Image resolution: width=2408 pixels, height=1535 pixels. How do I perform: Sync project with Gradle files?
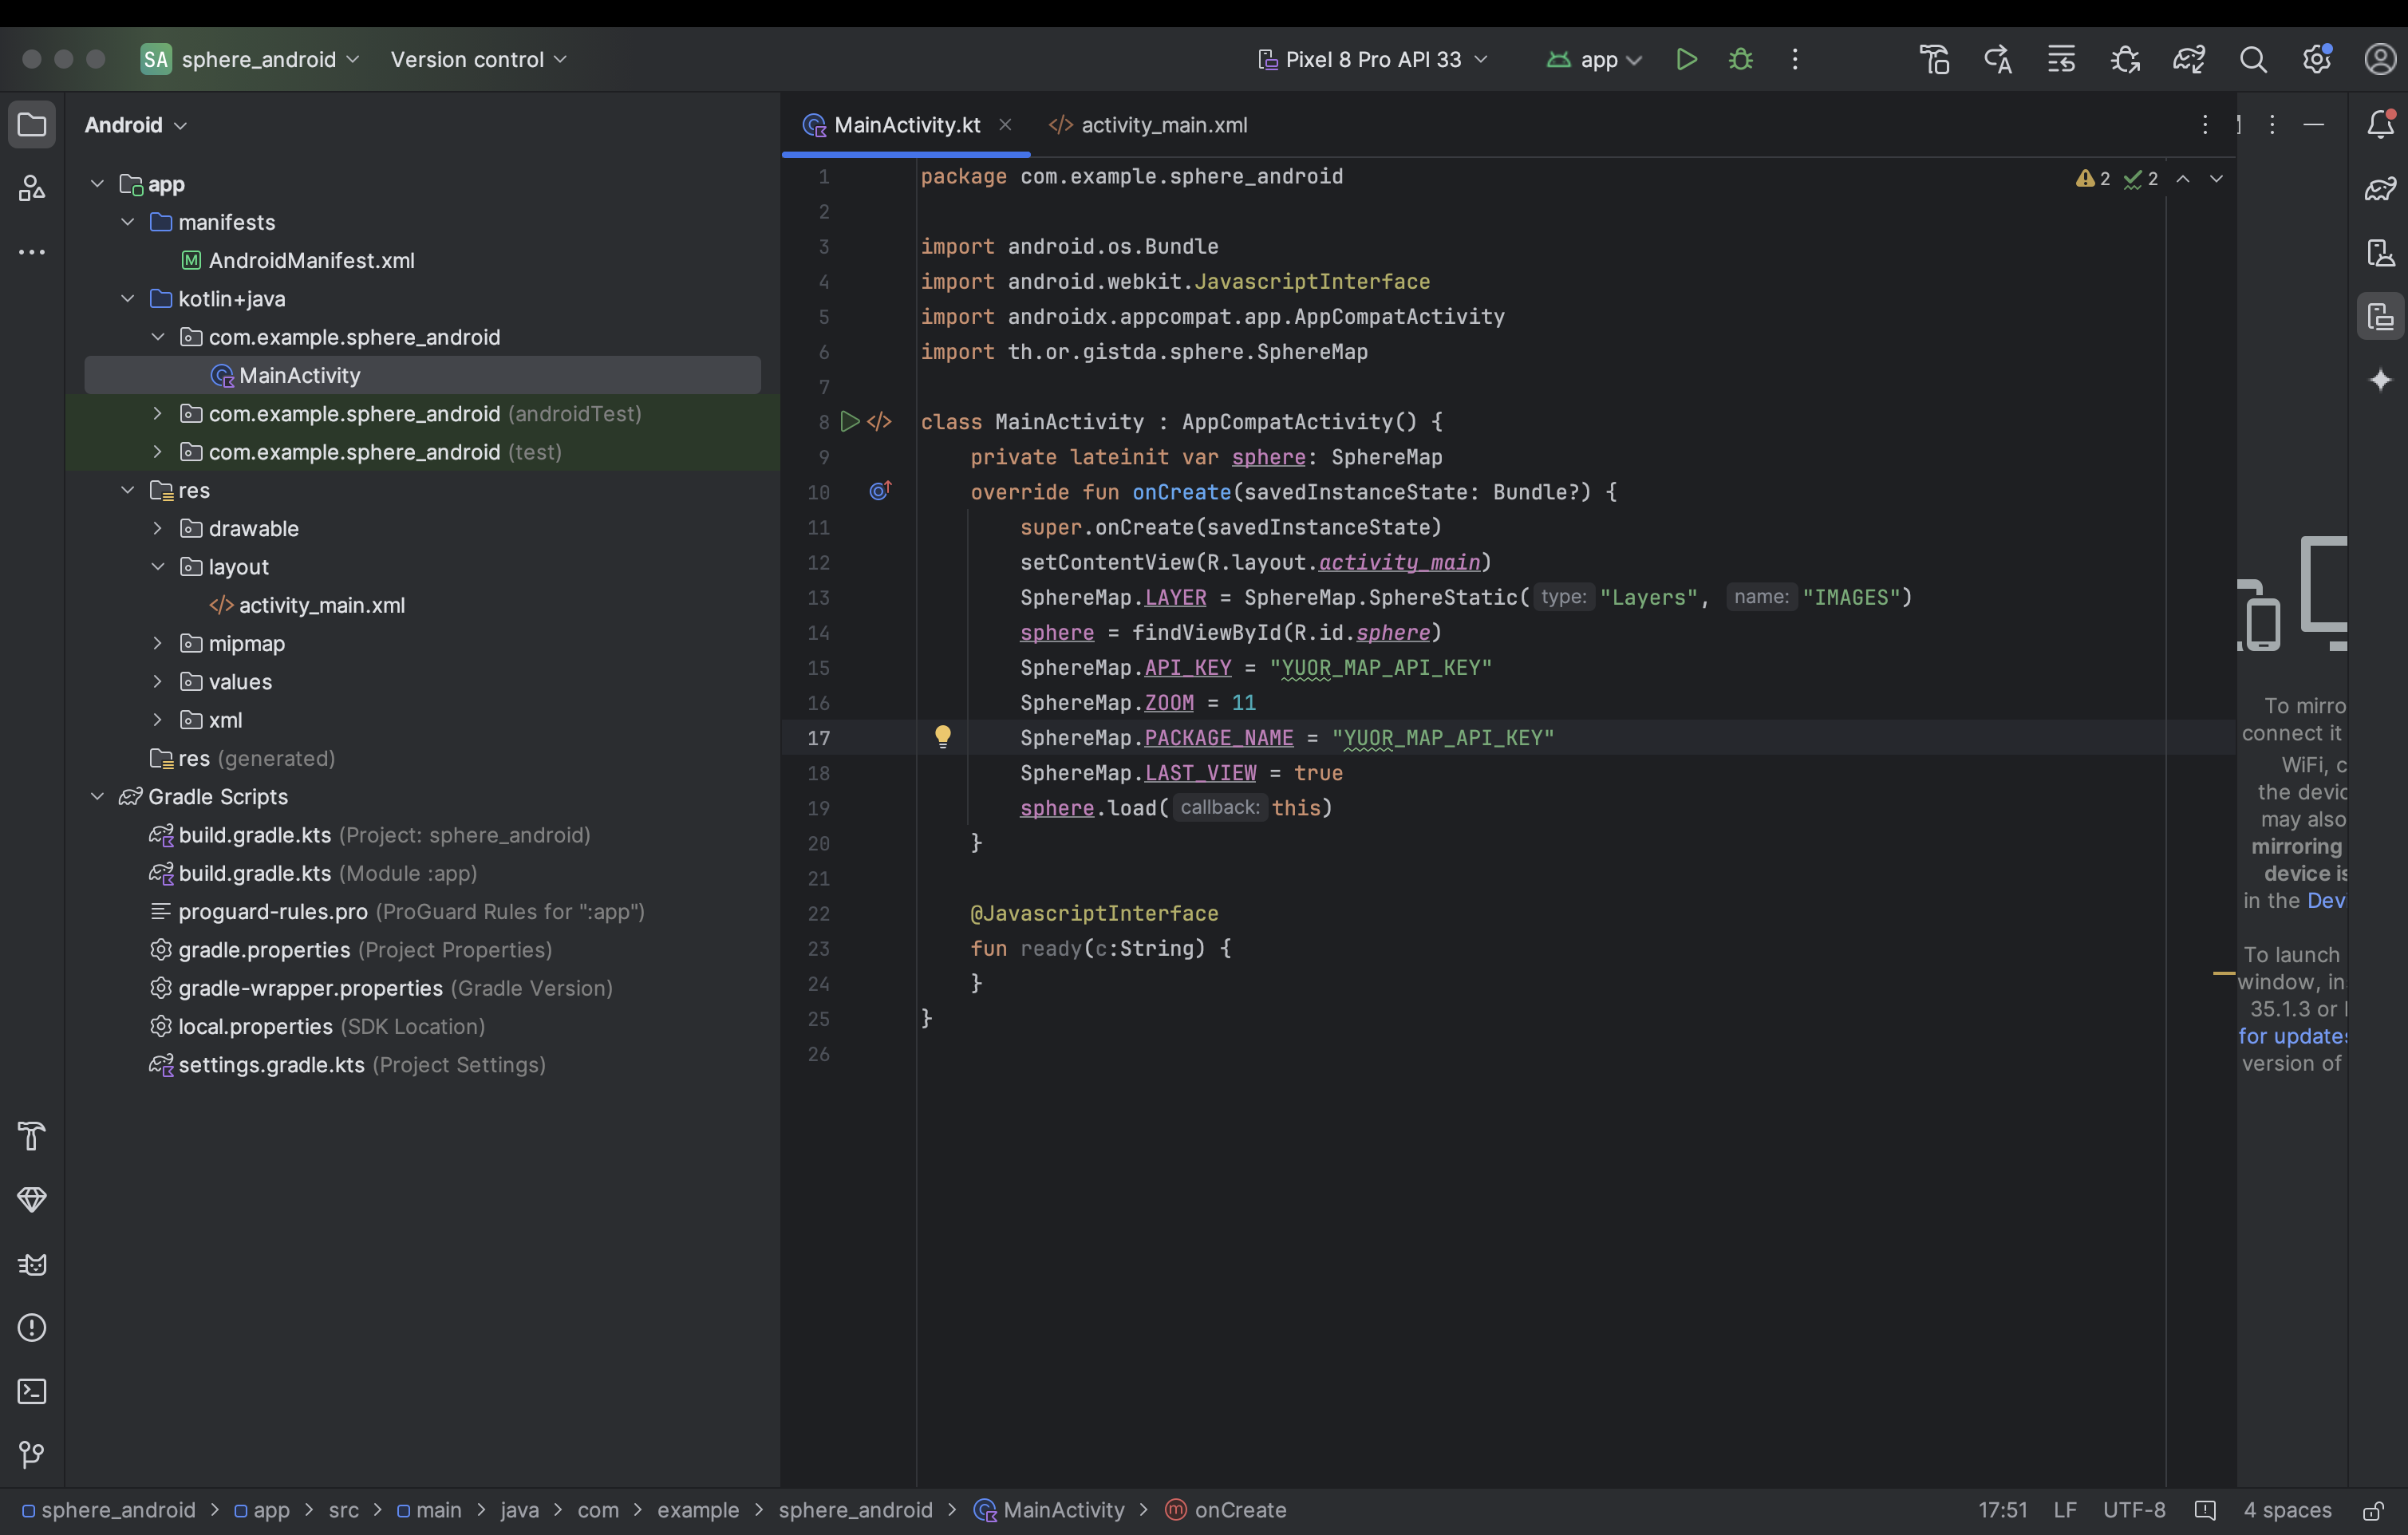coord(2189,59)
